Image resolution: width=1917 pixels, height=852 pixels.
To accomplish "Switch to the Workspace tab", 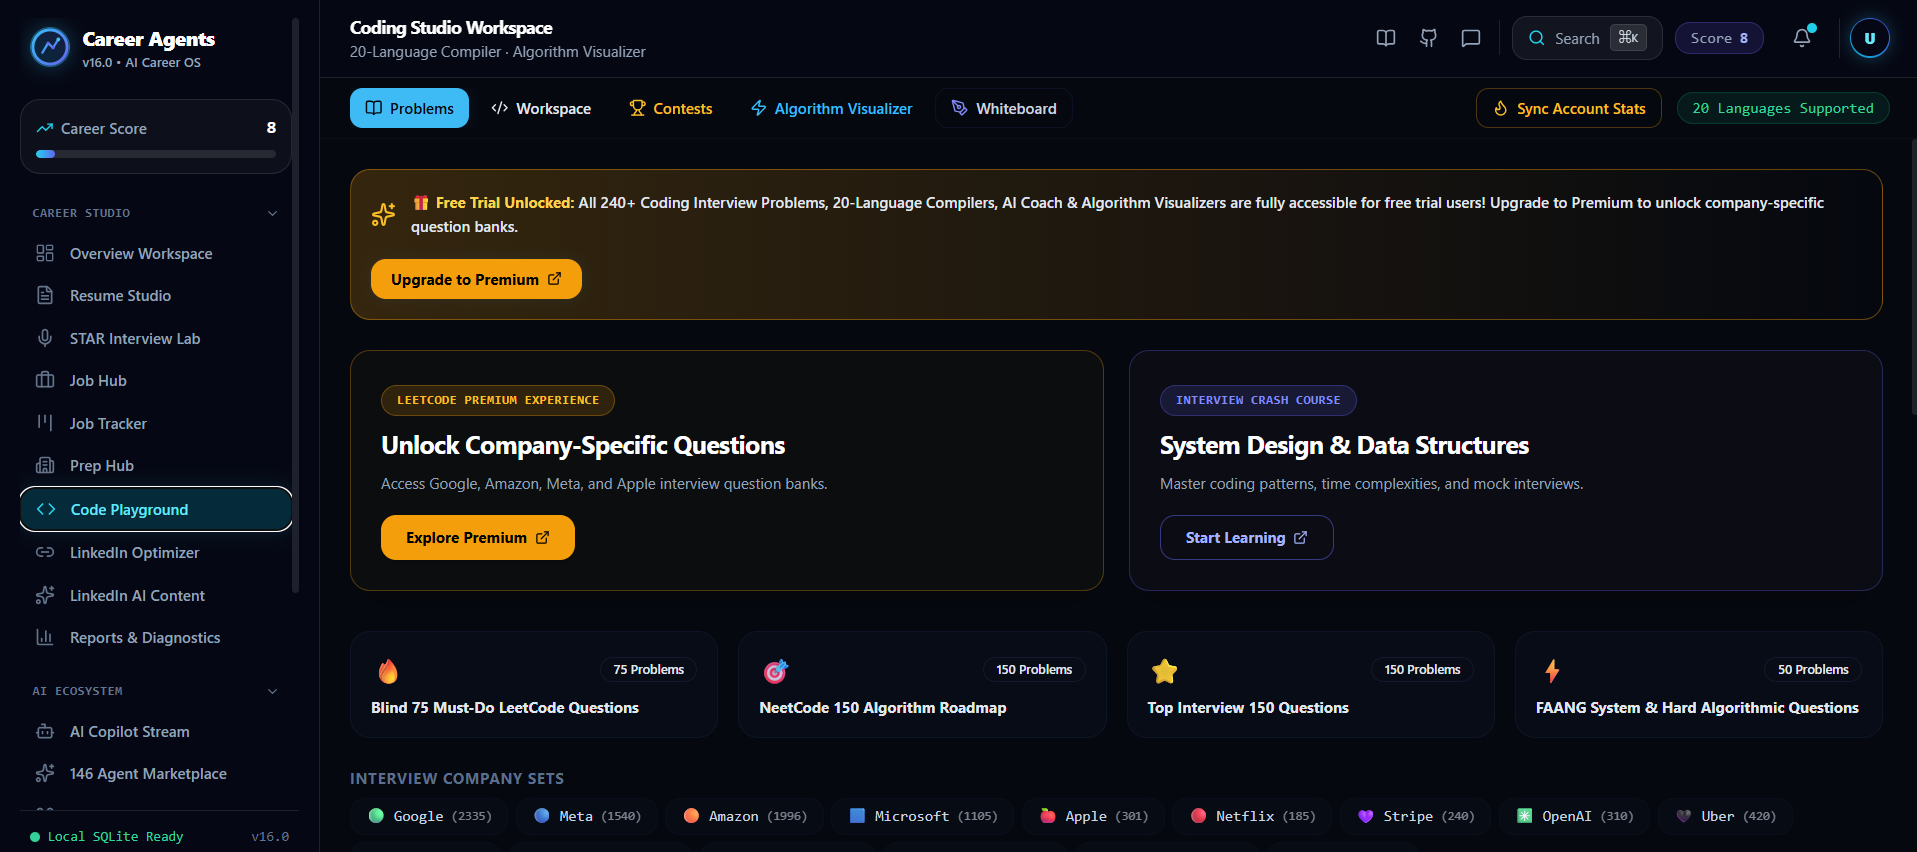I will coord(541,108).
